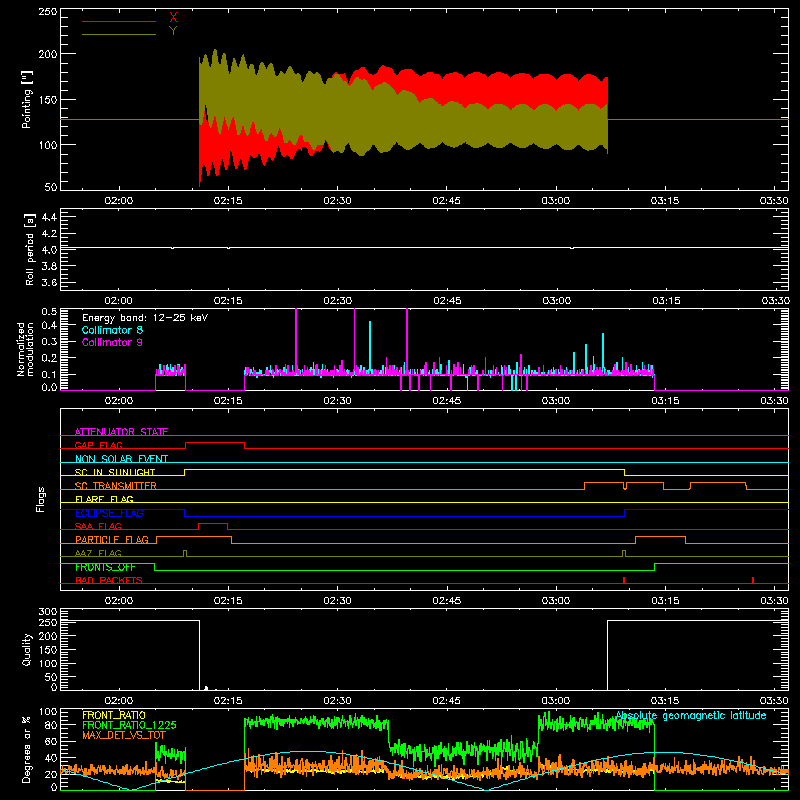
Task: Select the cyan Collimator 8 legend entry
Action: coord(112,330)
